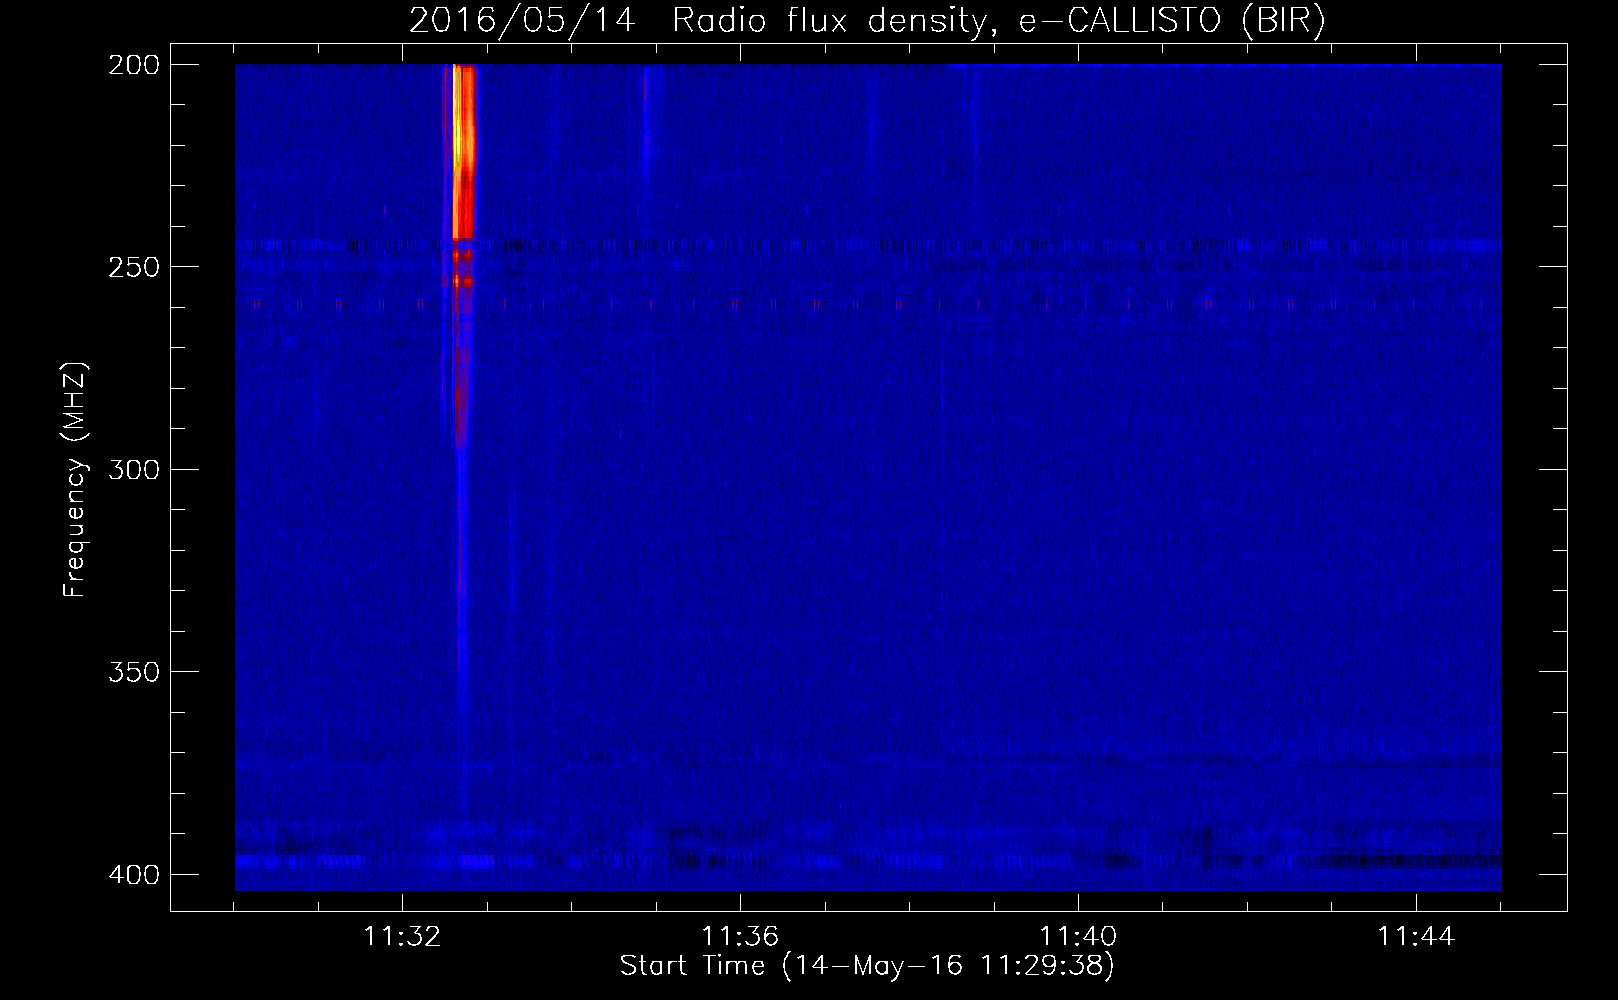Click the plot title "Radio flux density, e-CALLISTO (BIR)"
1618x1000 pixels.
click(998, 20)
